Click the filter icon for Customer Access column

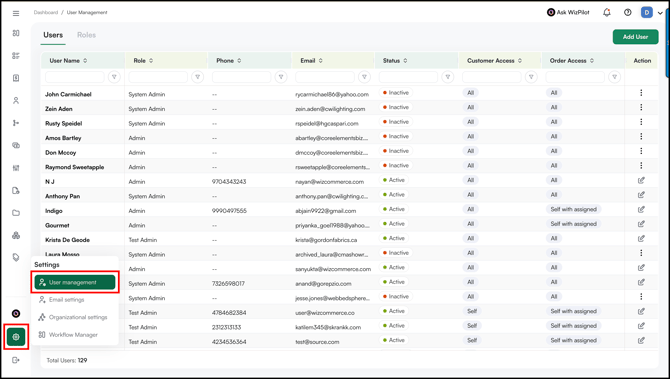point(531,77)
